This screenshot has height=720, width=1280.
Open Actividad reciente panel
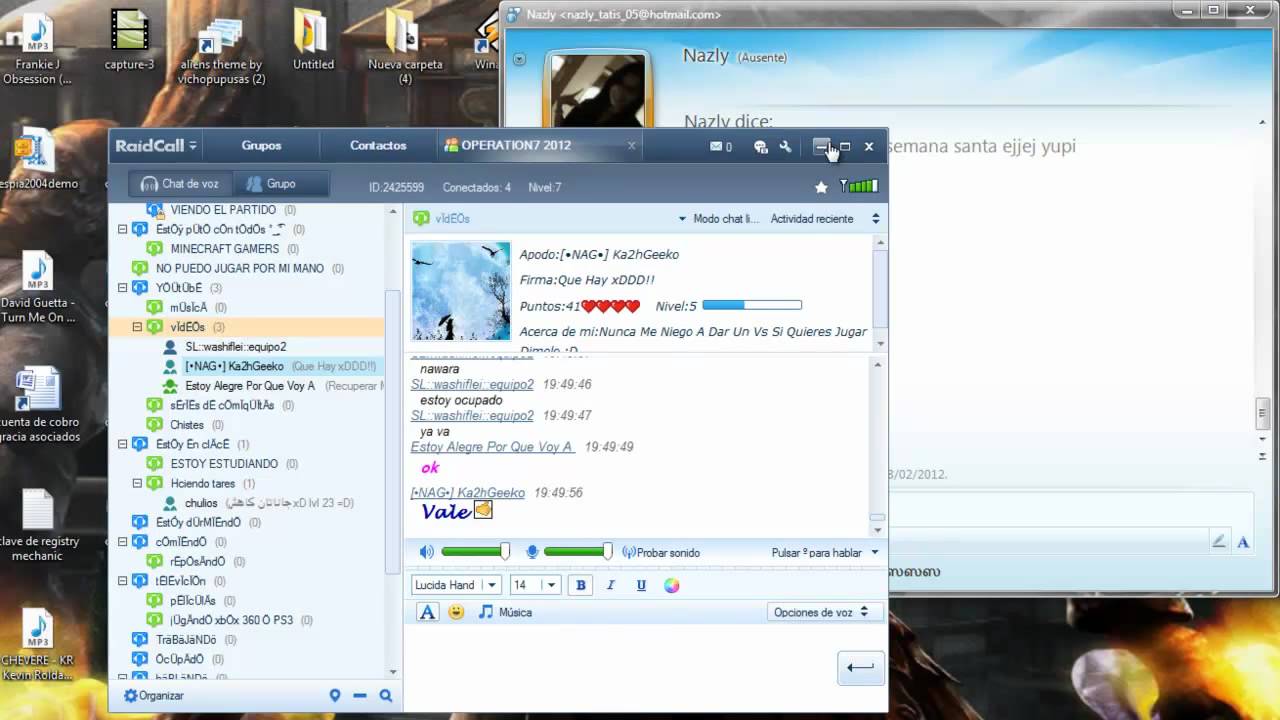point(812,218)
